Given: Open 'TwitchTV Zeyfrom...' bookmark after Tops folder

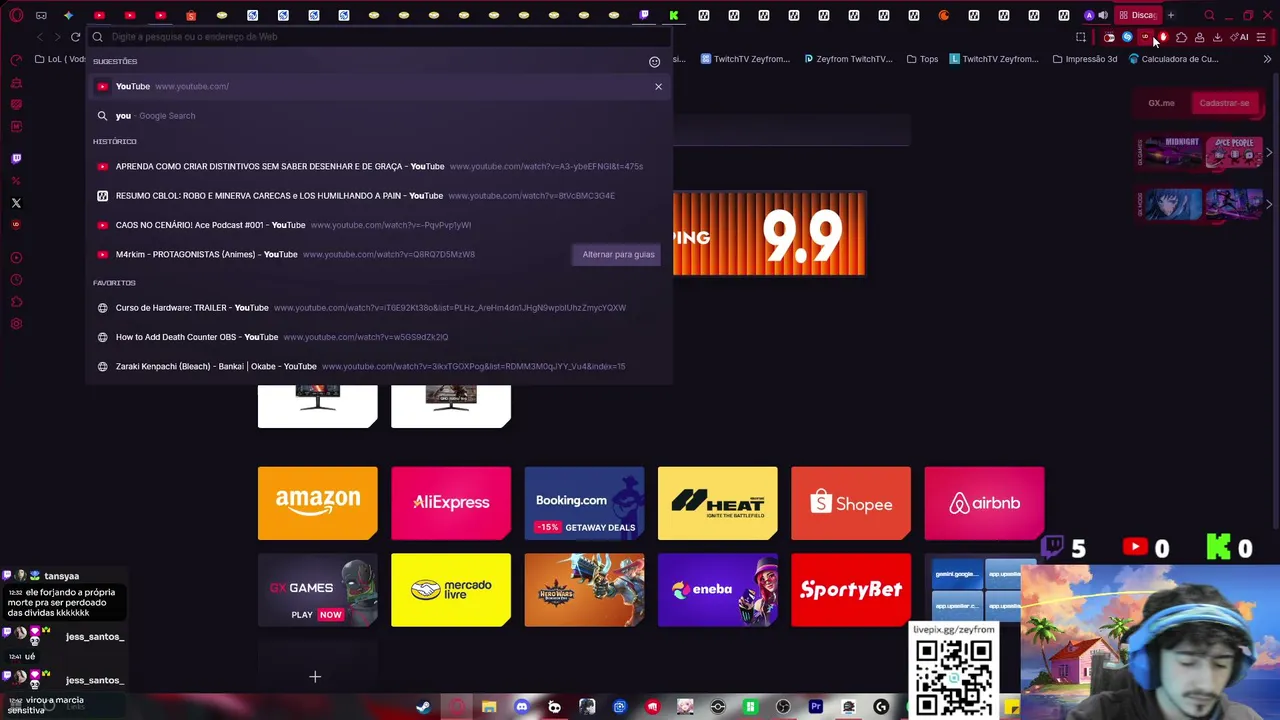Looking at the screenshot, I should (993, 59).
